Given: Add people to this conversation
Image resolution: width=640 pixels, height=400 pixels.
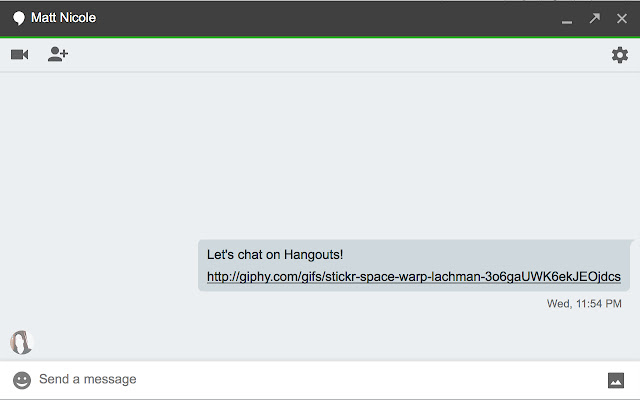Looking at the screenshot, I should (x=58, y=54).
